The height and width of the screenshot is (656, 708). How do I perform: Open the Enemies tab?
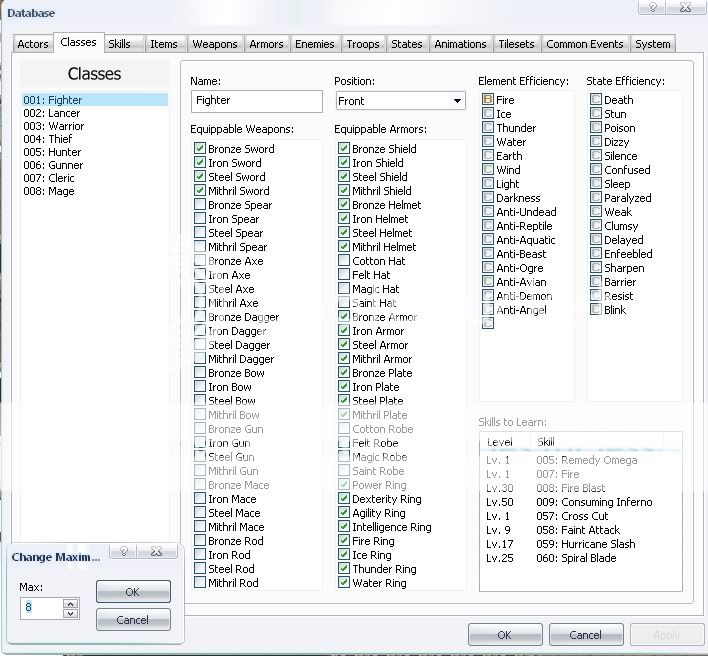coord(315,44)
